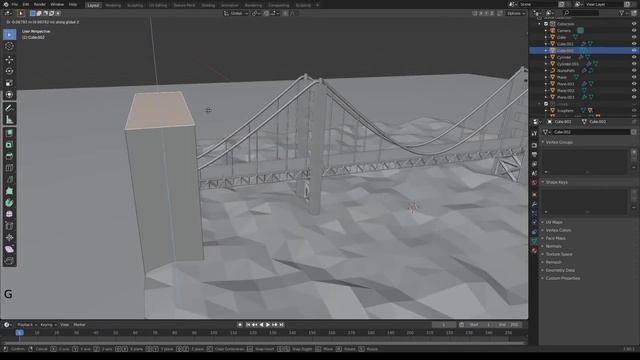Expand the Normals panel
The height and width of the screenshot is (360, 640).
point(553,246)
